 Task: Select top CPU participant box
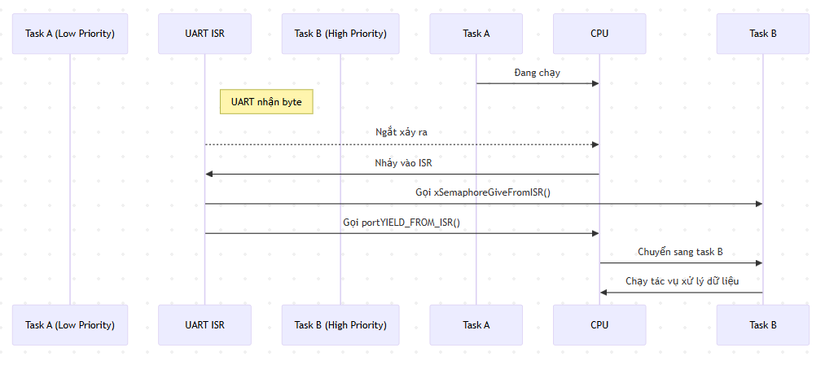[x=599, y=34]
